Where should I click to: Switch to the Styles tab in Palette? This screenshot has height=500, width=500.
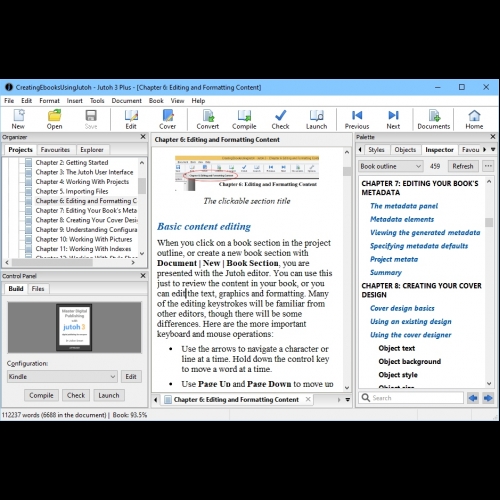point(376,150)
